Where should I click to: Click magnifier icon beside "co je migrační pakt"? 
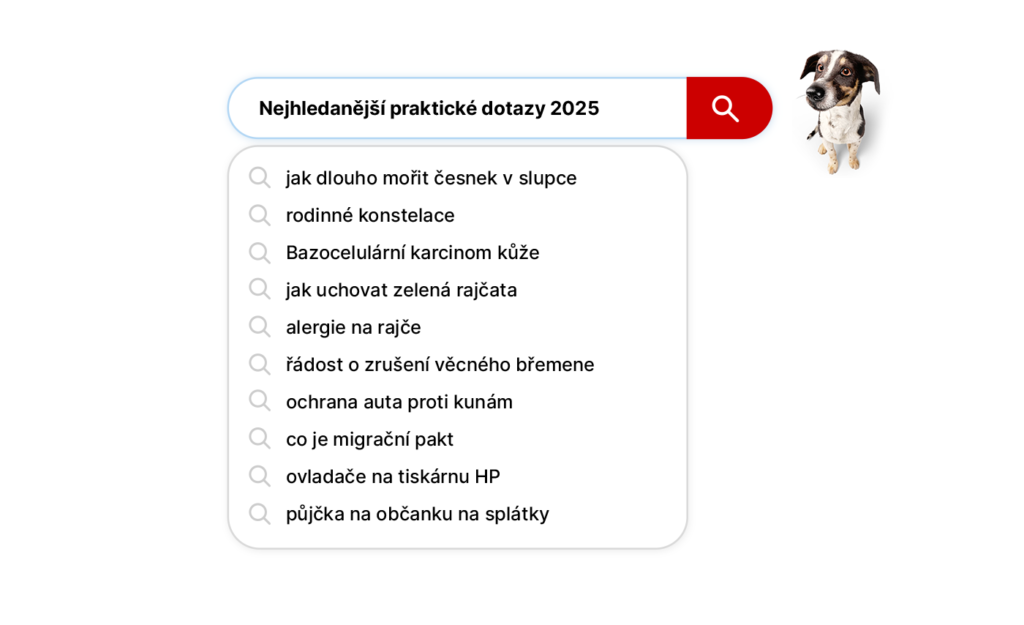click(260, 439)
